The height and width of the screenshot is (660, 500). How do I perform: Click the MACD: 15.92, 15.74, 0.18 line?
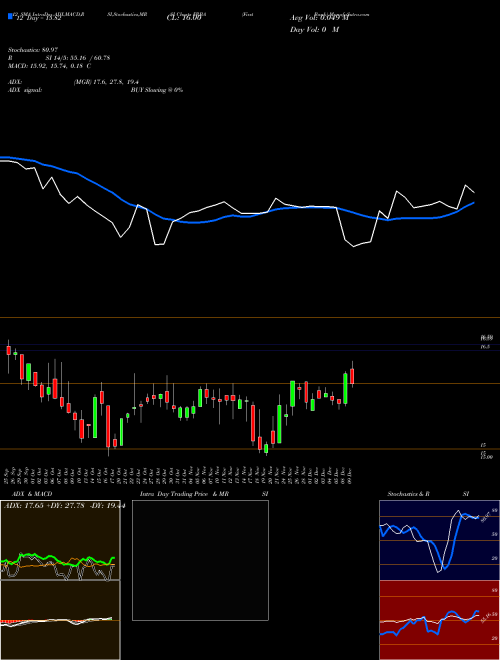[50, 66]
